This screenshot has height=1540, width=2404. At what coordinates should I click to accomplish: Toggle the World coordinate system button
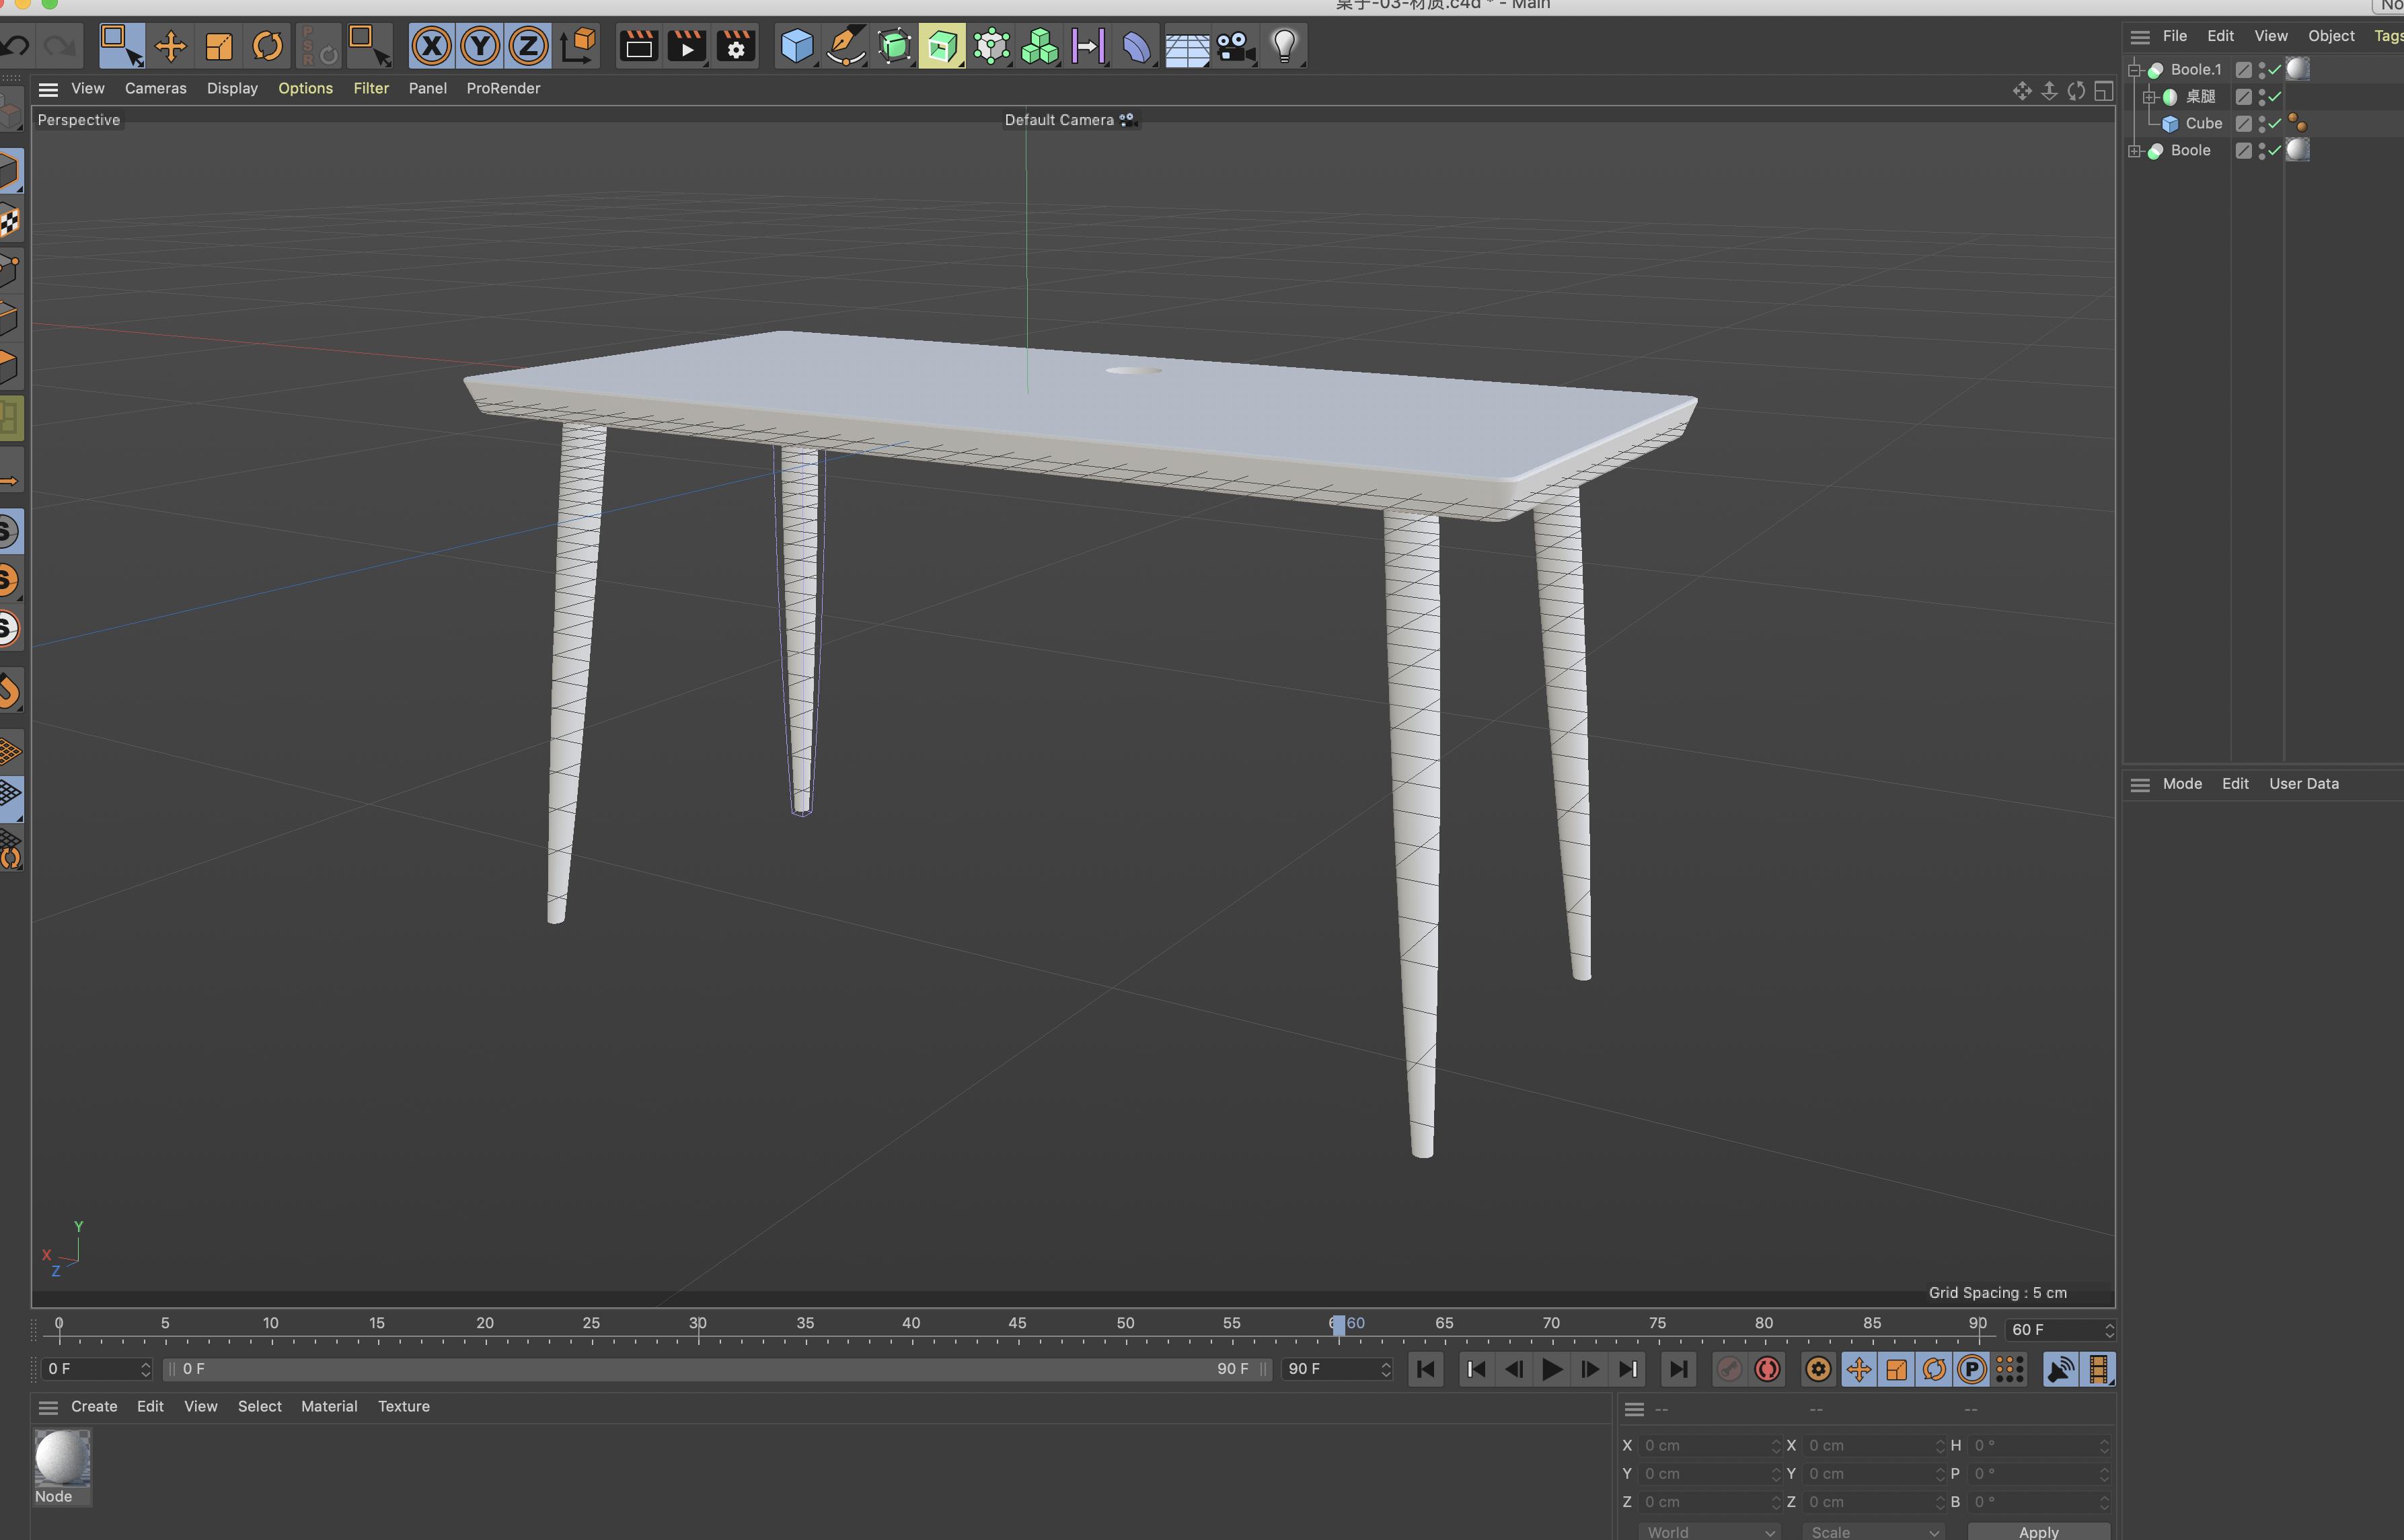click(x=578, y=46)
